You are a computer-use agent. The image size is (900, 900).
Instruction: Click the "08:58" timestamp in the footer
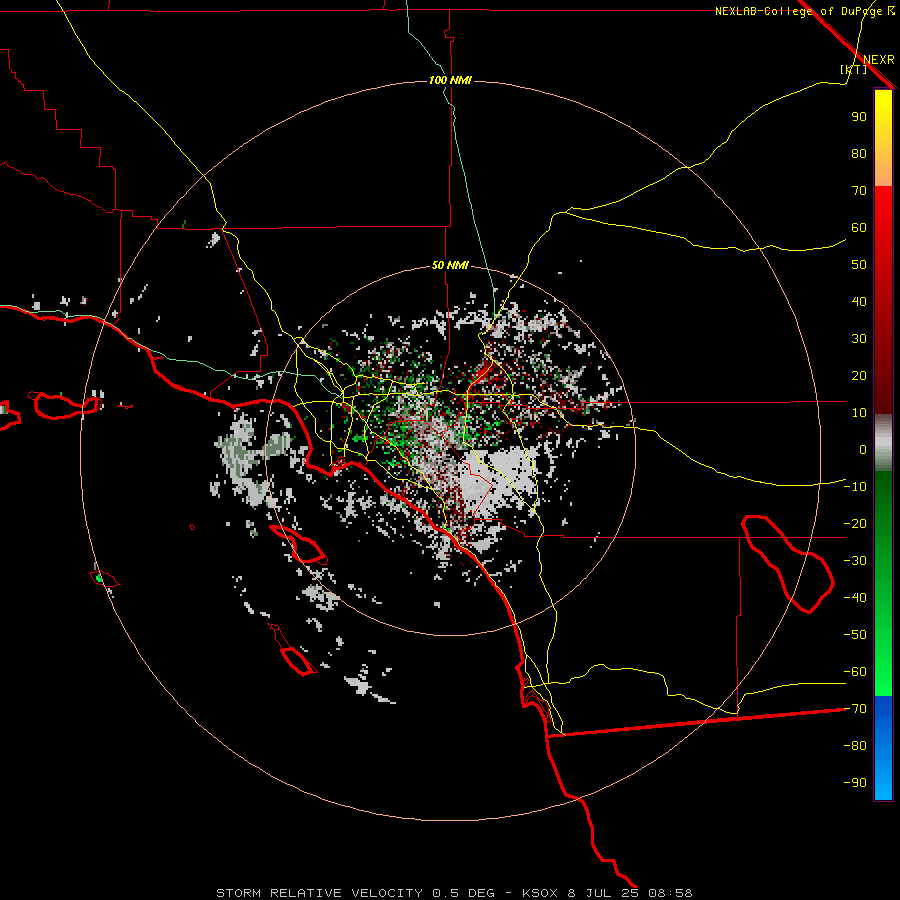(x=670, y=893)
